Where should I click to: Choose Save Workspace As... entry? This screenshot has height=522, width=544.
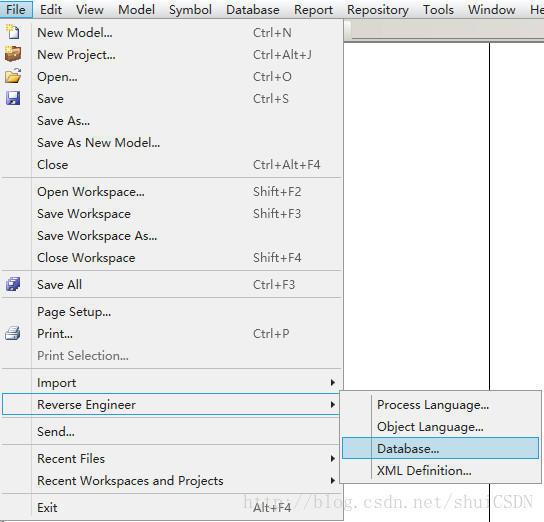172,236
